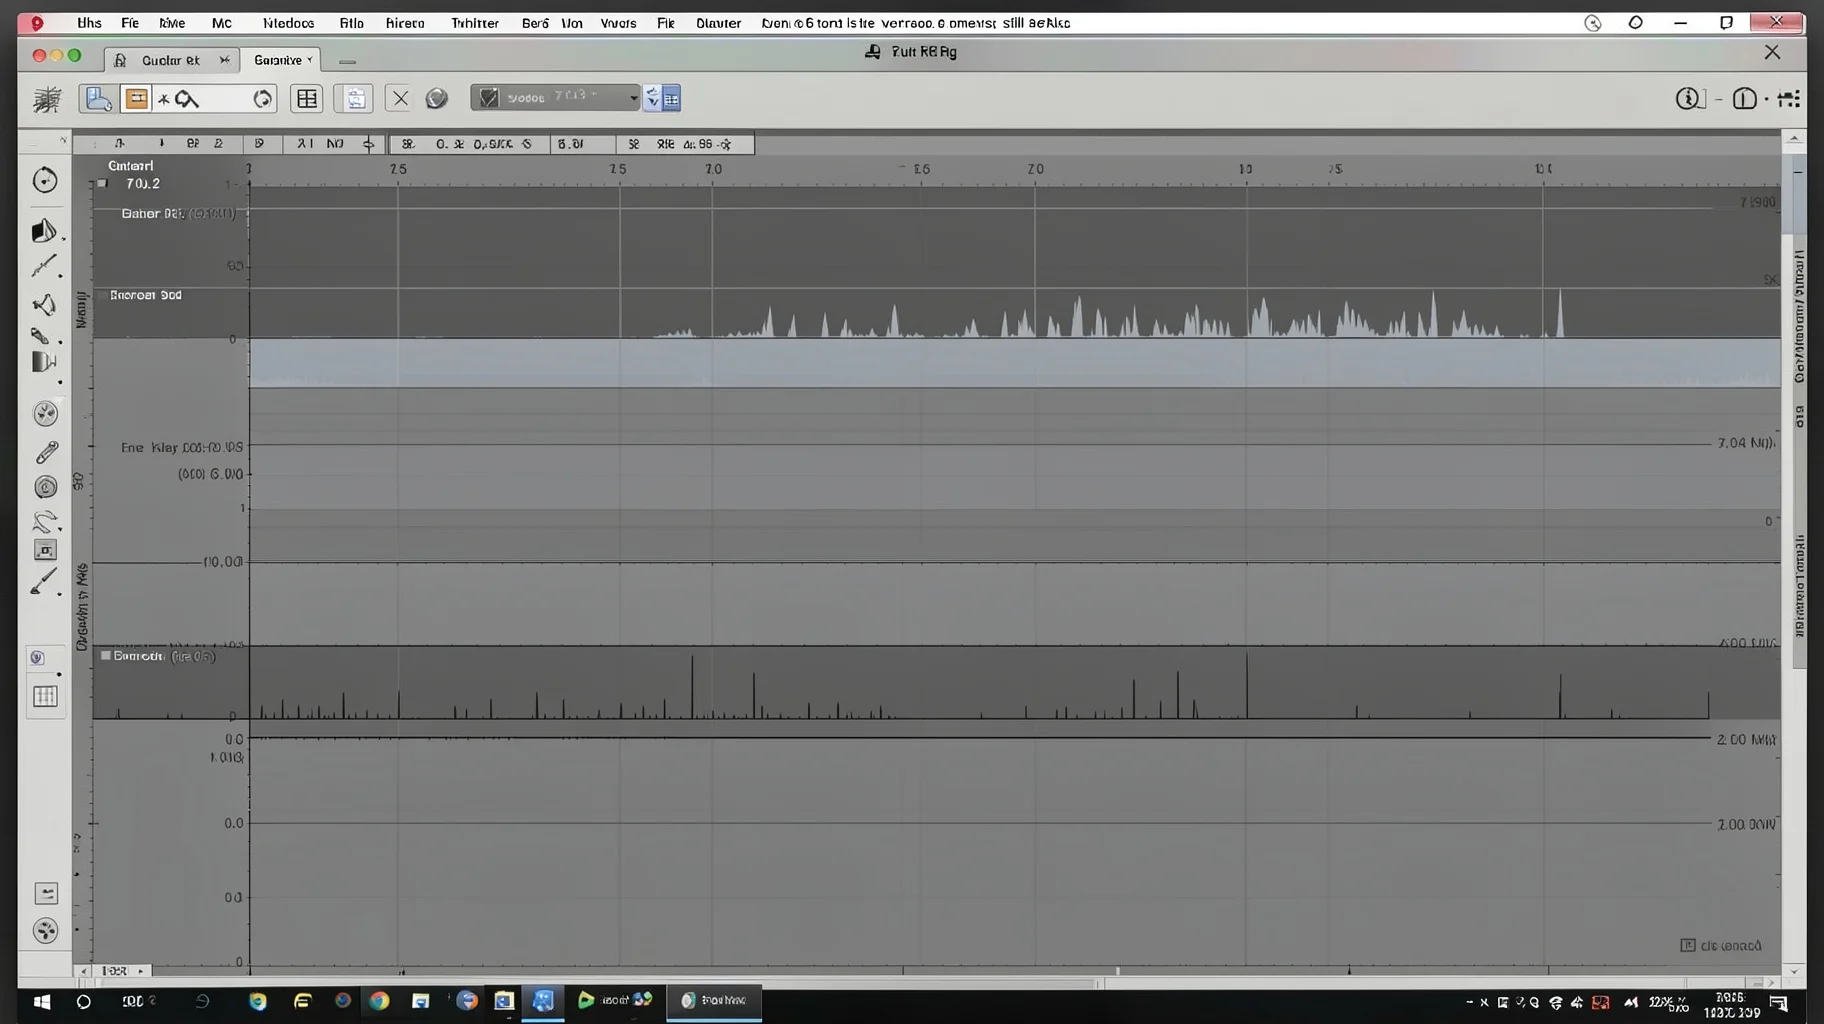
Task: Click the grid dots icon at toolbar right
Action: pos(1789,98)
